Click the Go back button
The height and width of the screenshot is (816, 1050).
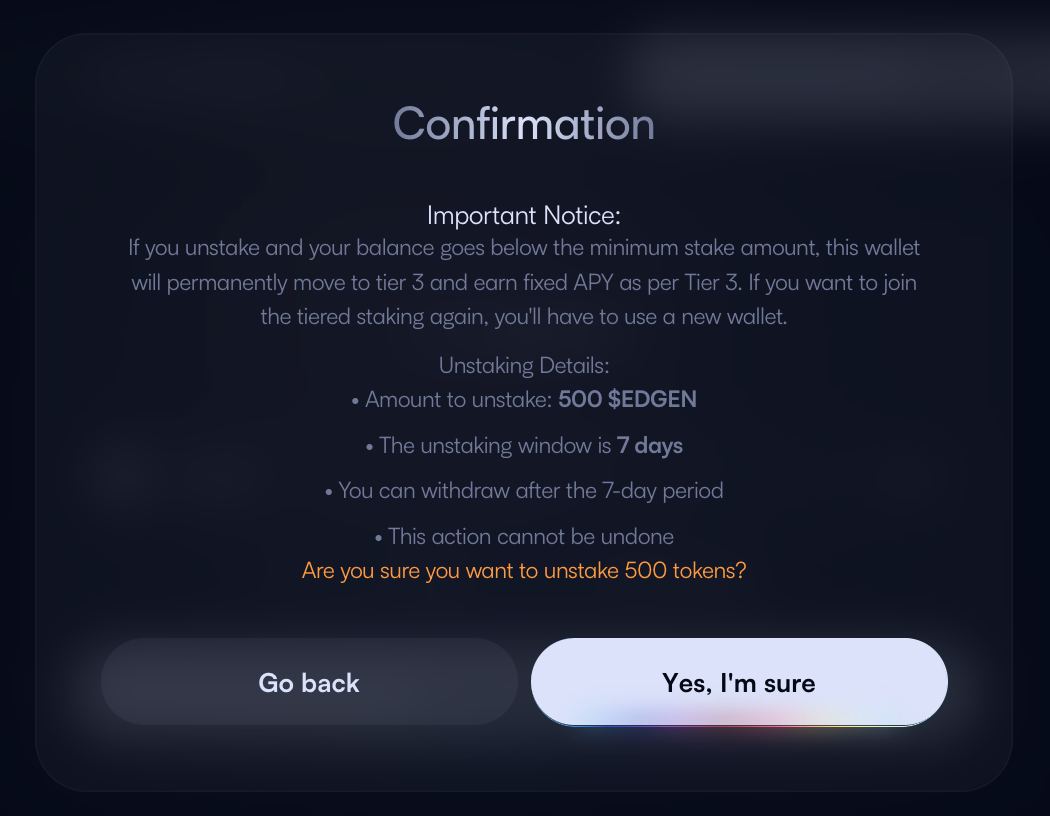point(309,682)
